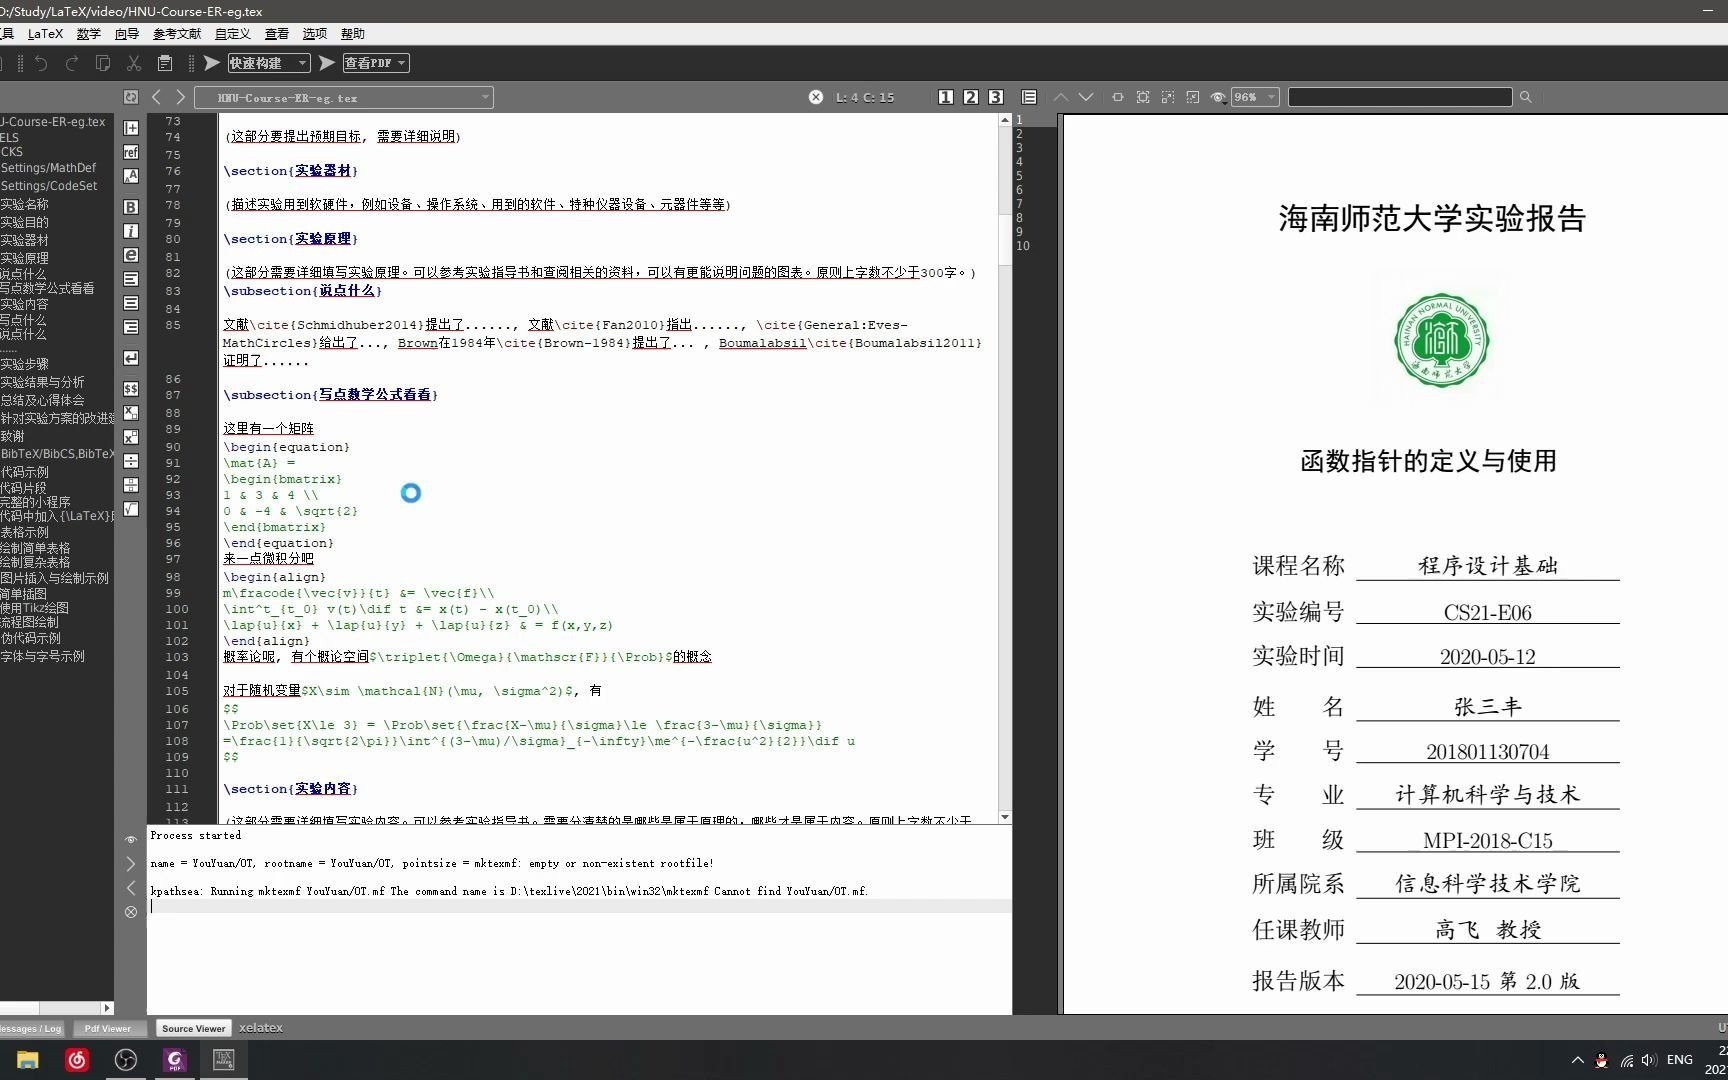Image resolution: width=1728 pixels, height=1080 pixels.
Task: Open the 参考文献 menu
Action: [x=177, y=33]
